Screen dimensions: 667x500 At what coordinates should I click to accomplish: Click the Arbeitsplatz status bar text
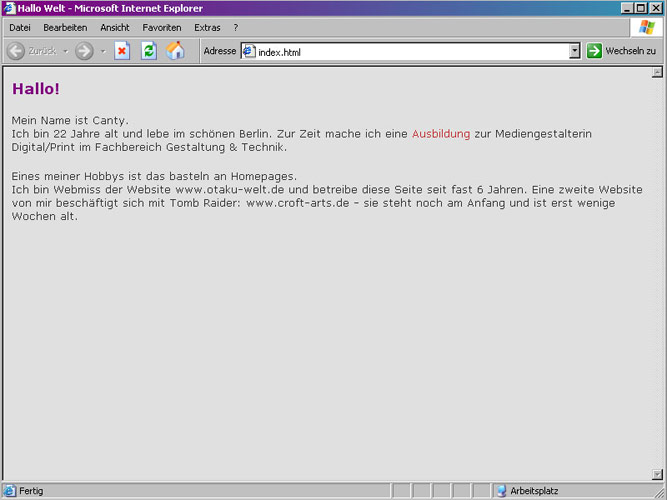click(534, 491)
